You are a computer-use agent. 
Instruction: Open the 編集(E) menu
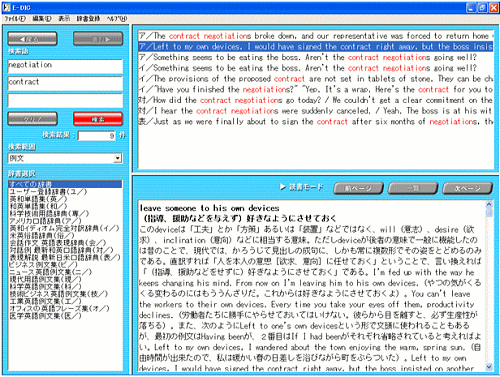click(x=42, y=19)
